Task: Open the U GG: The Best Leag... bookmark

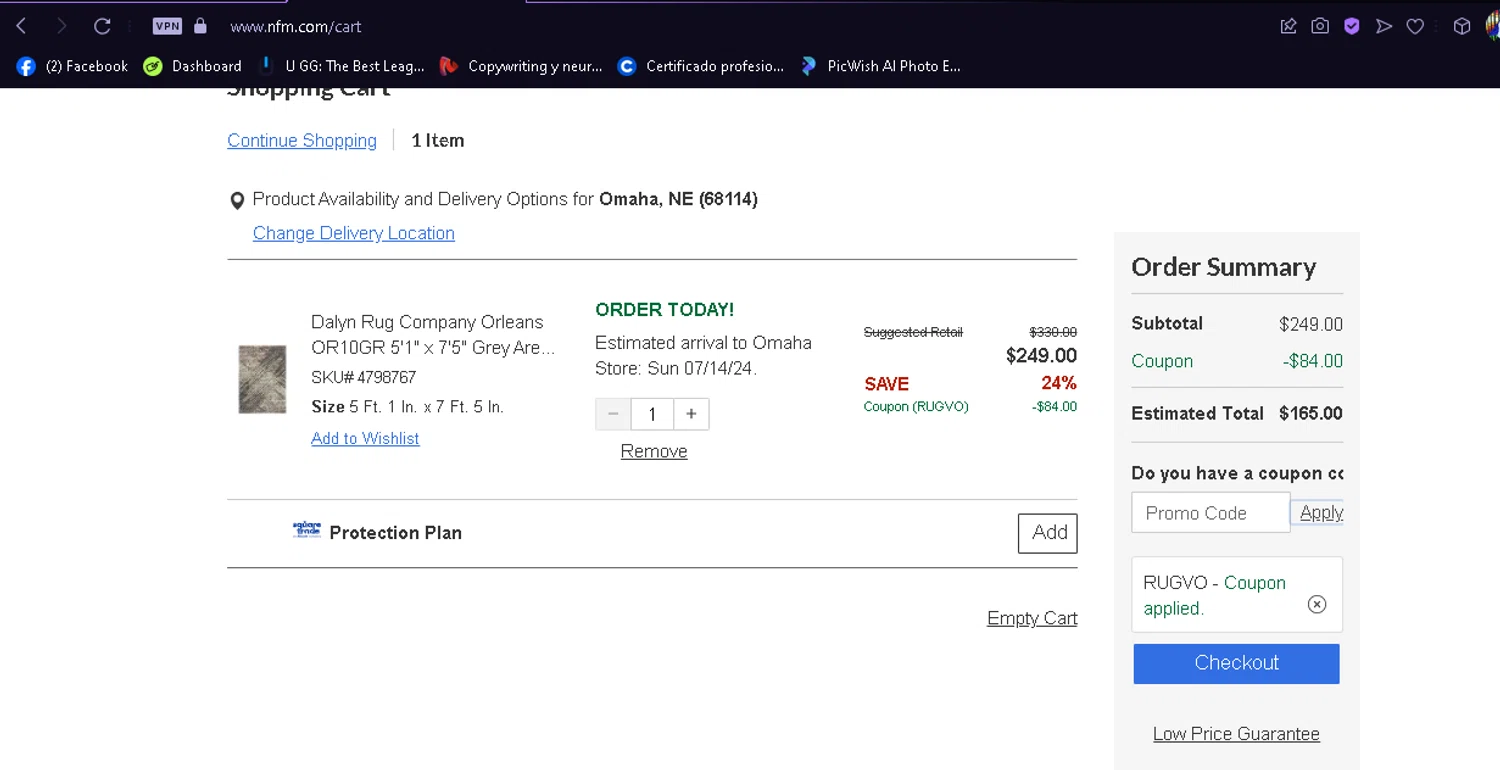Action: (x=341, y=66)
